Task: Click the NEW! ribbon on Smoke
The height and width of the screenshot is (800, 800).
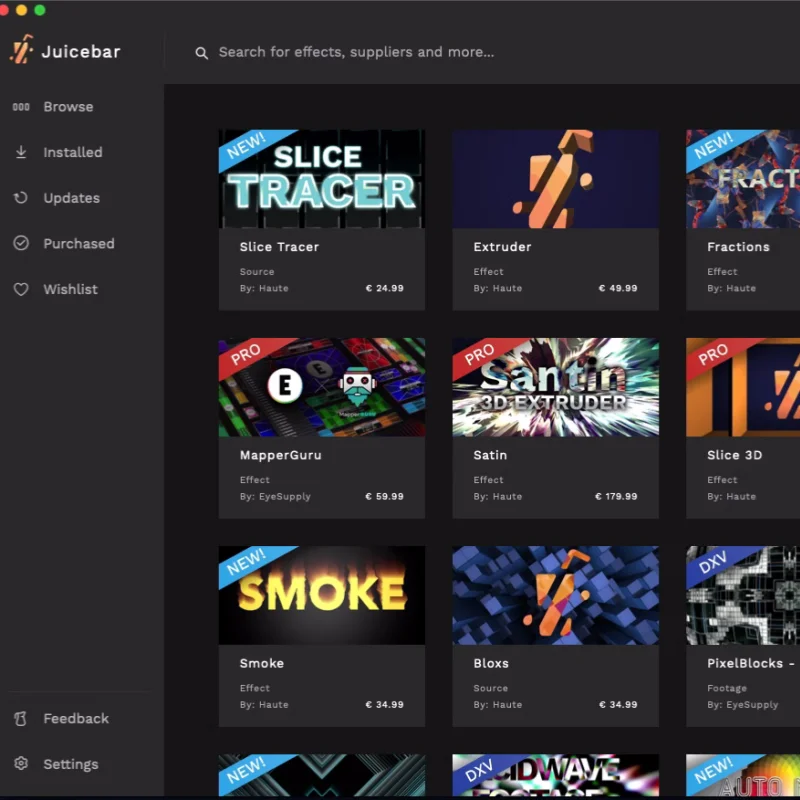Action: click(247, 562)
